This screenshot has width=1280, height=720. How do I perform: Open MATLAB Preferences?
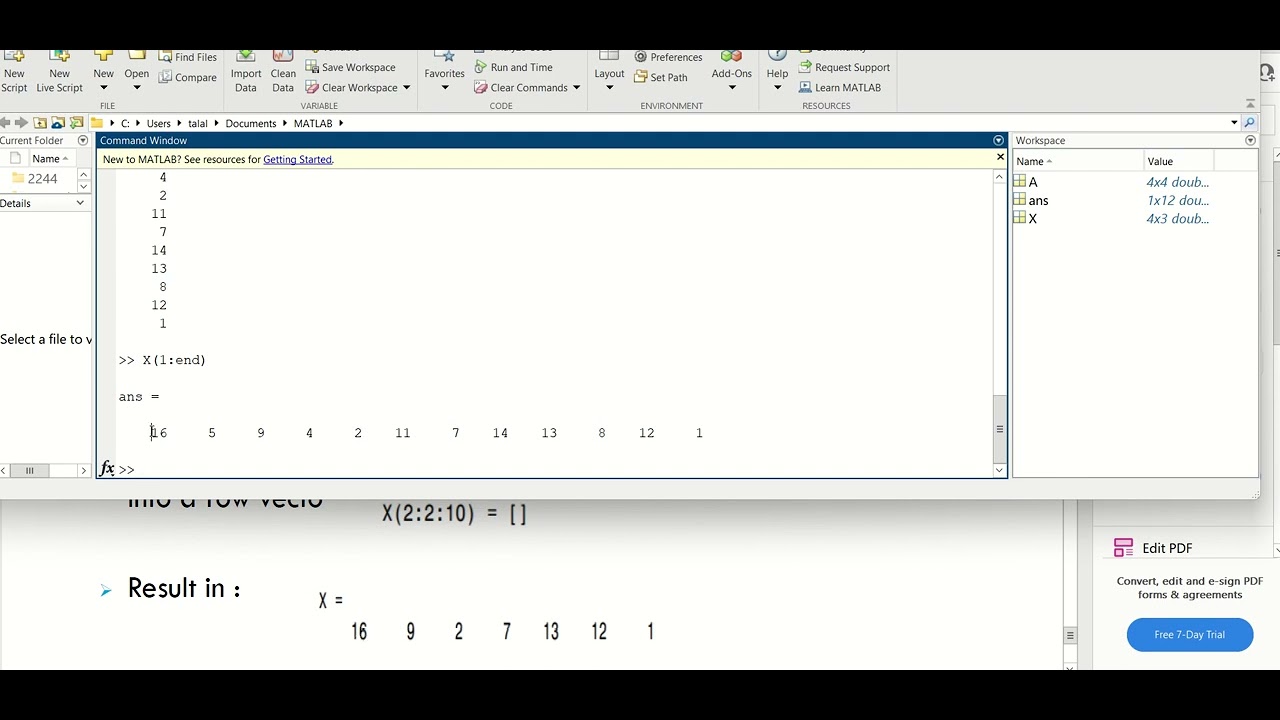coord(668,57)
